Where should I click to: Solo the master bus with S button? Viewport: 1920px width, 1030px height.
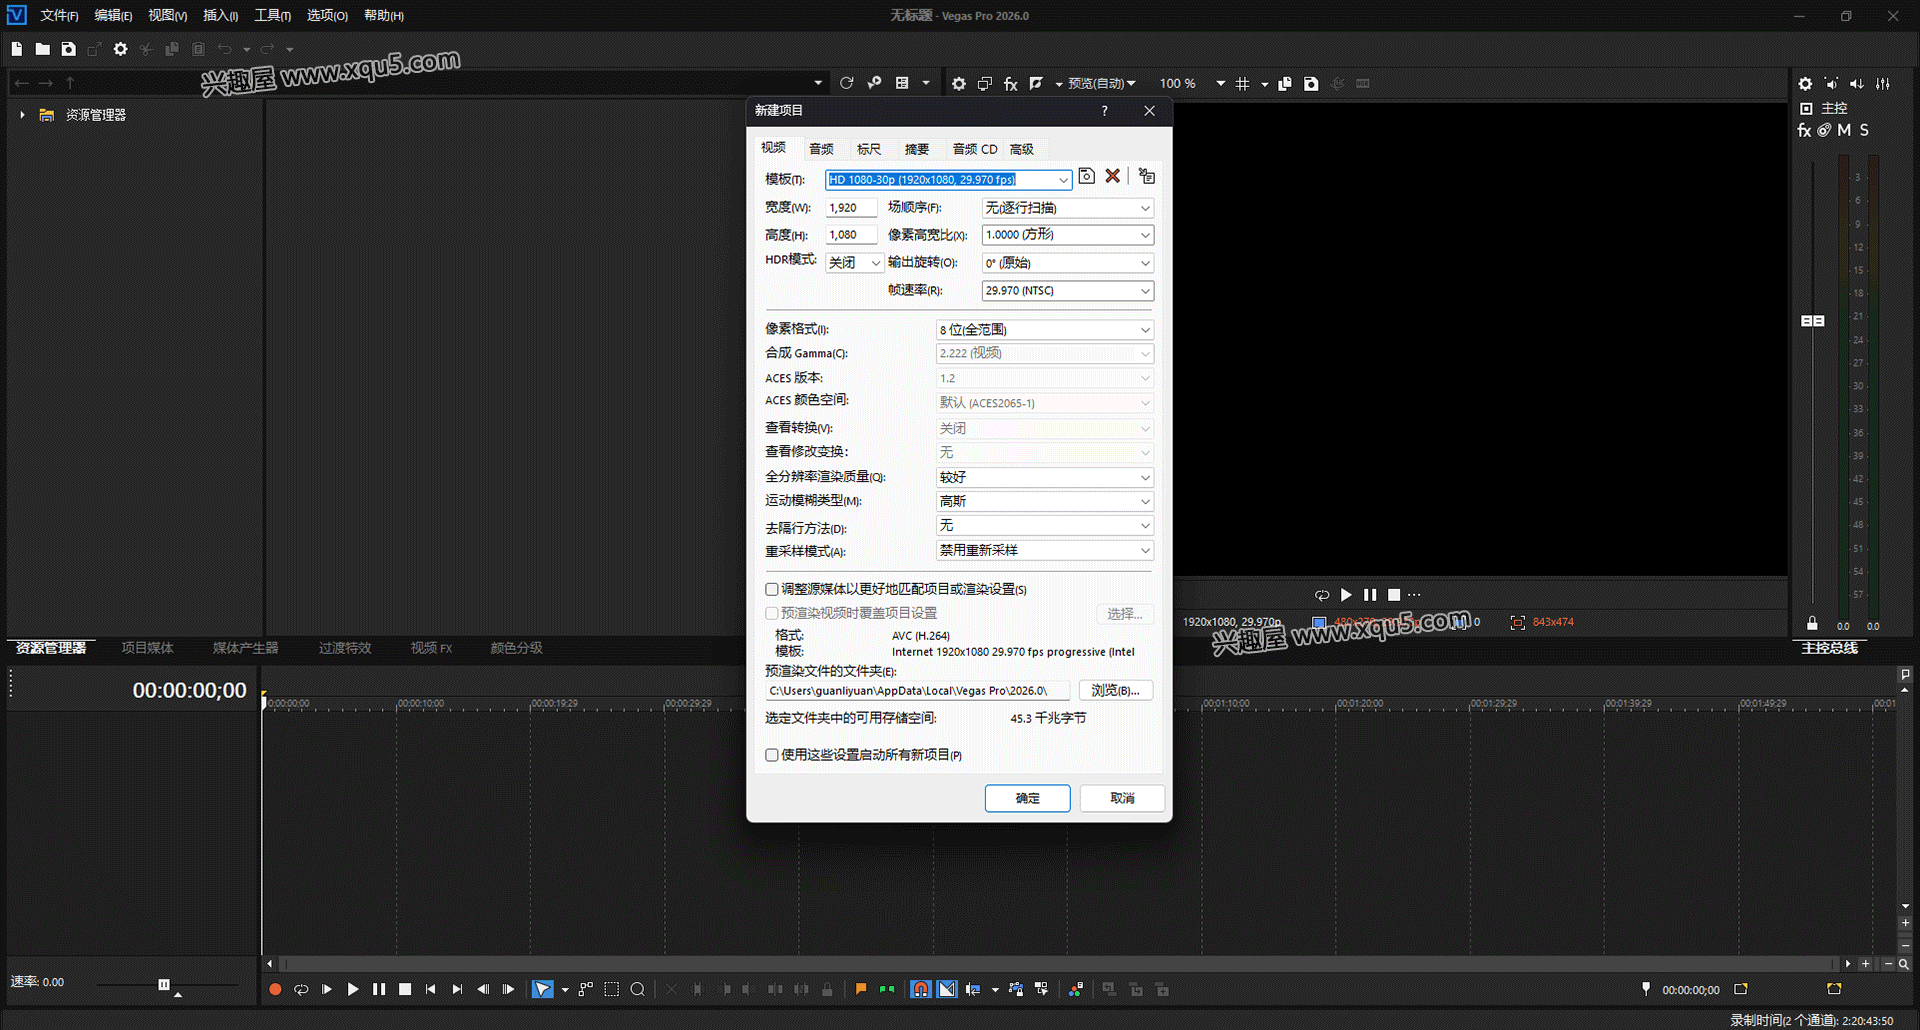1864,130
